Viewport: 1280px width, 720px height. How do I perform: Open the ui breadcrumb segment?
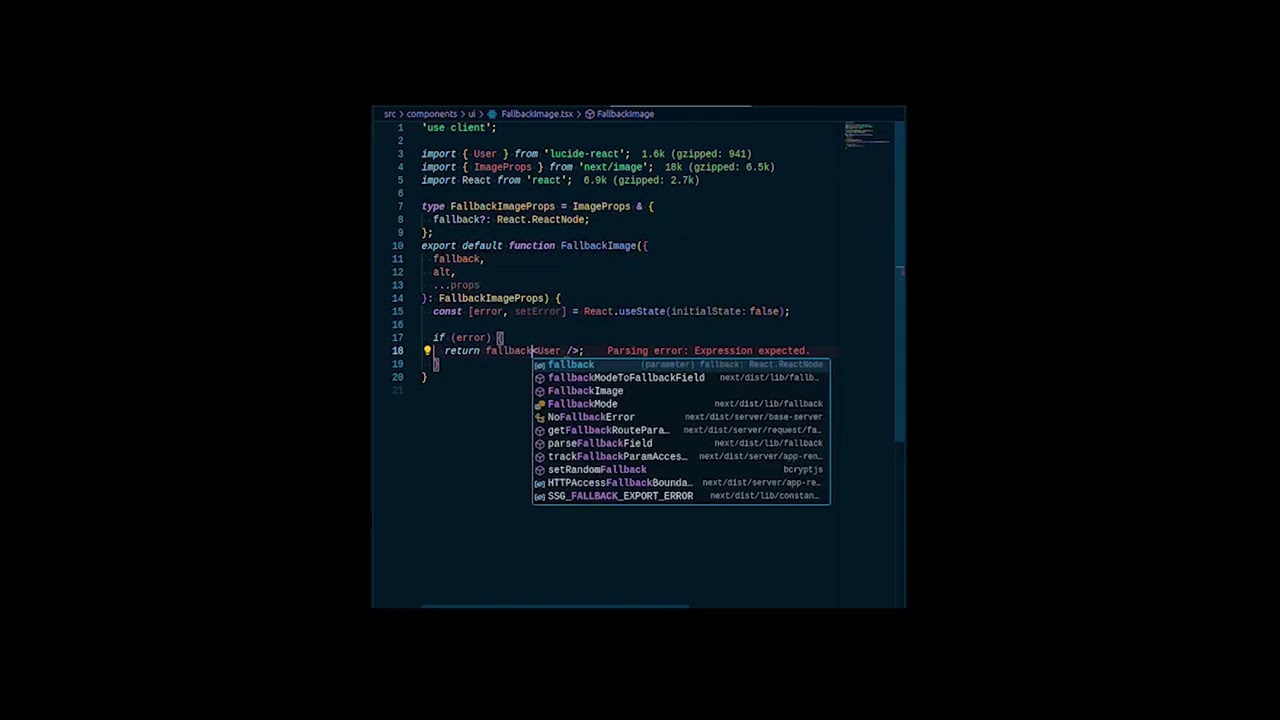pyautogui.click(x=472, y=114)
